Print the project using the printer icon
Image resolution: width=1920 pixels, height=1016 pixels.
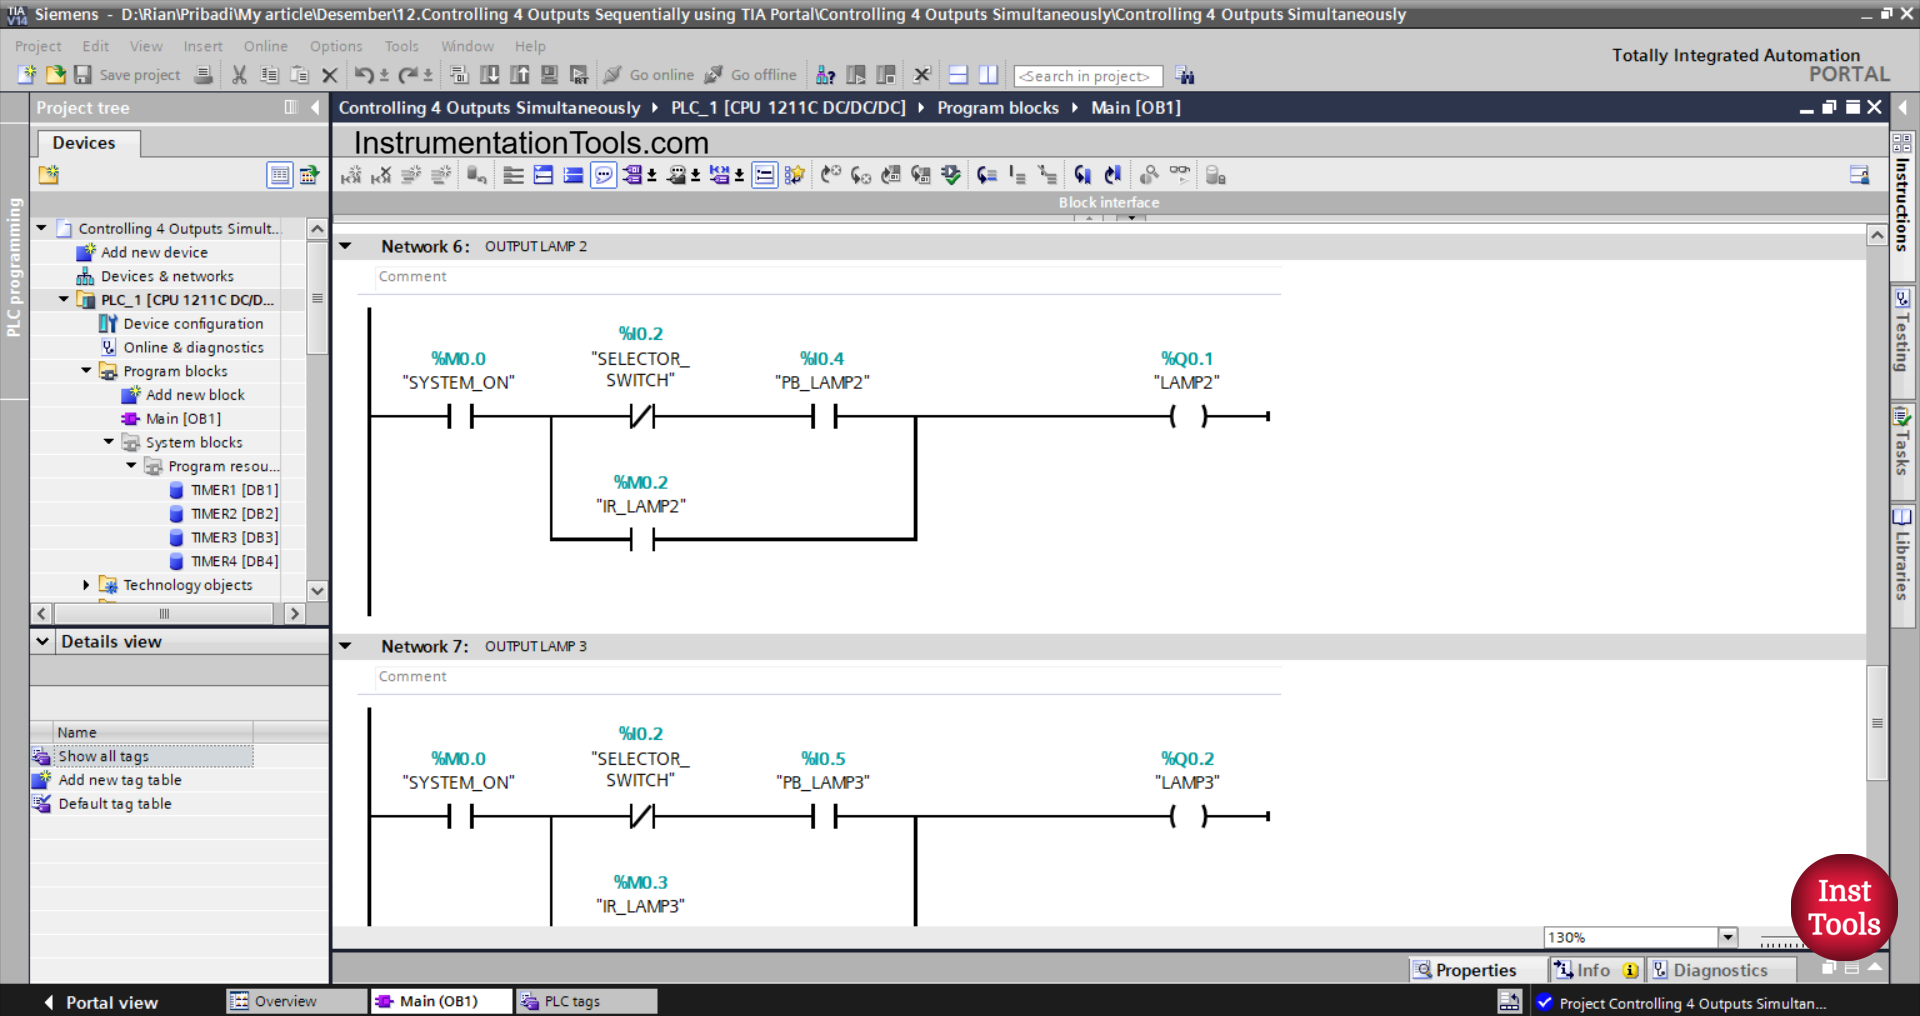(203, 75)
